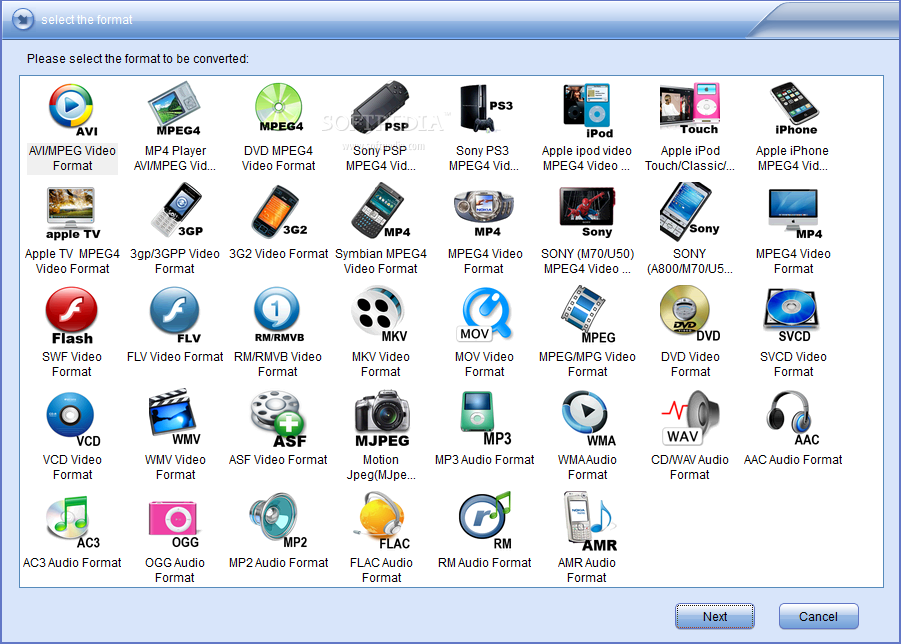Viewport: 901px width, 644px height.
Task: Select the MOV Video Format icon
Action: click(x=485, y=315)
